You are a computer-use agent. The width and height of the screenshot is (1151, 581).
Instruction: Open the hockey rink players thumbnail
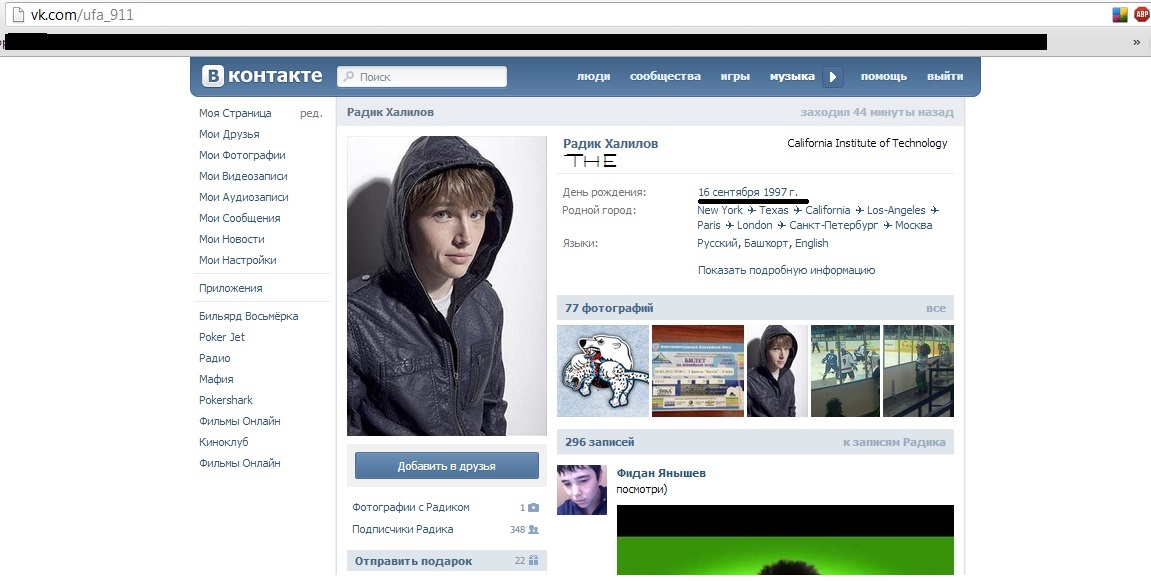(x=845, y=371)
